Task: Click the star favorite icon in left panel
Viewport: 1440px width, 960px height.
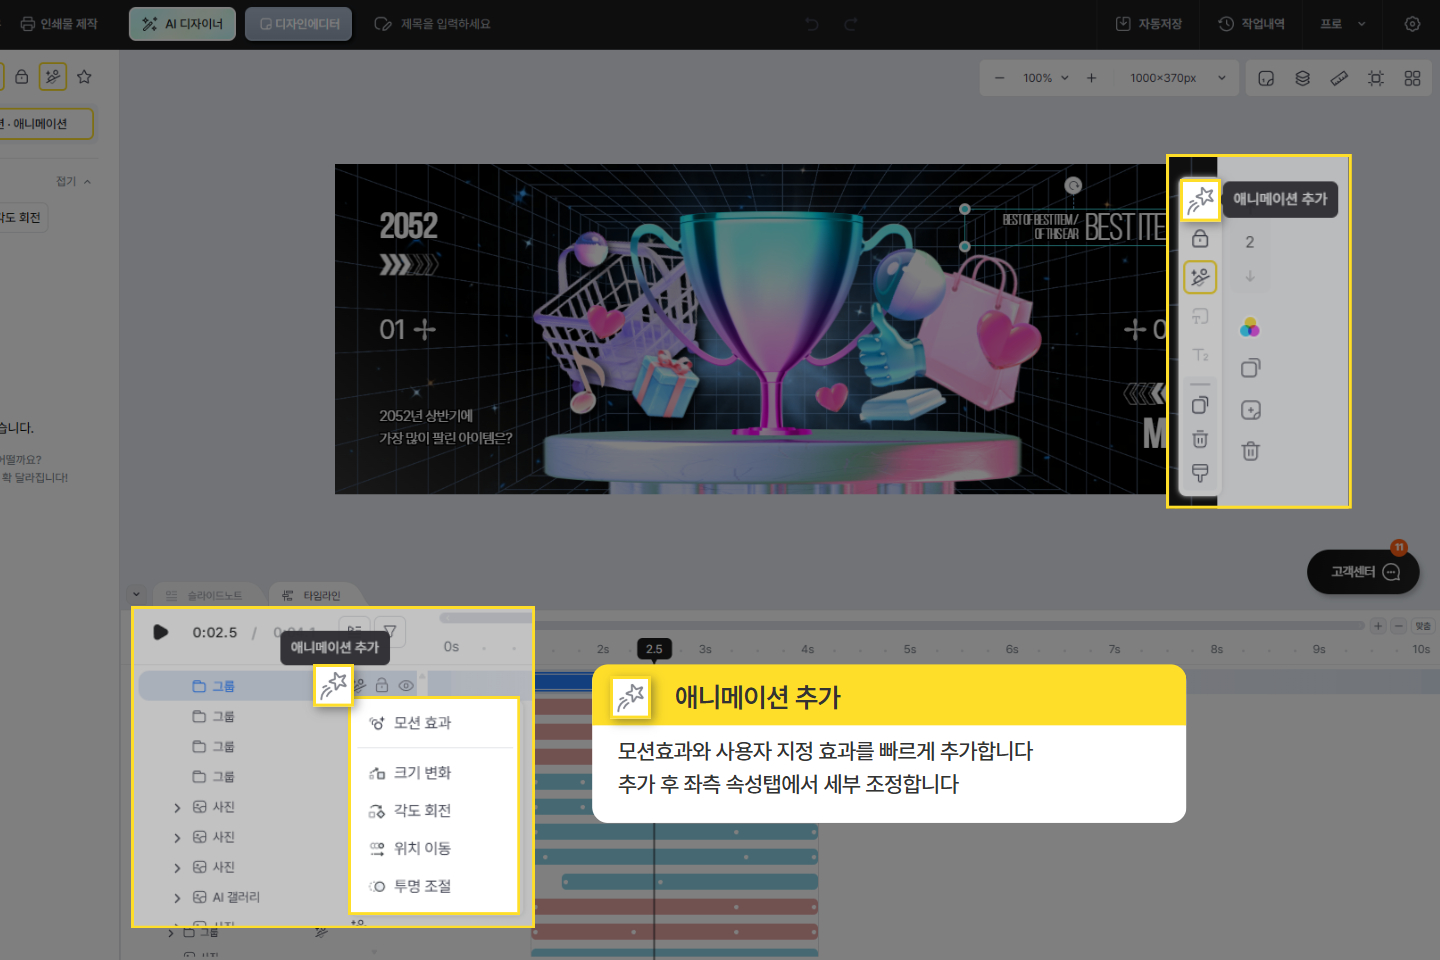Action: coord(84,77)
